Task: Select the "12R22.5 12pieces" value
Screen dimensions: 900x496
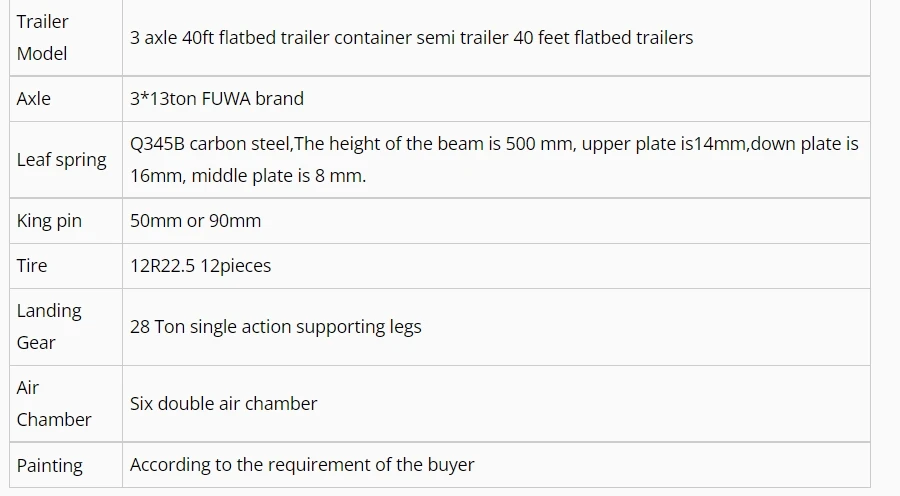Action: pyautogui.click(x=200, y=266)
